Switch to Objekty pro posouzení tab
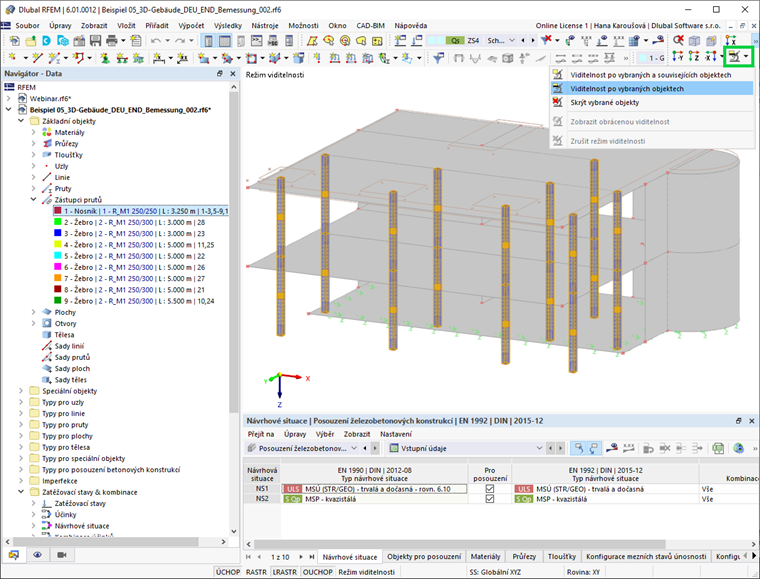760x579 pixels. point(424,557)
